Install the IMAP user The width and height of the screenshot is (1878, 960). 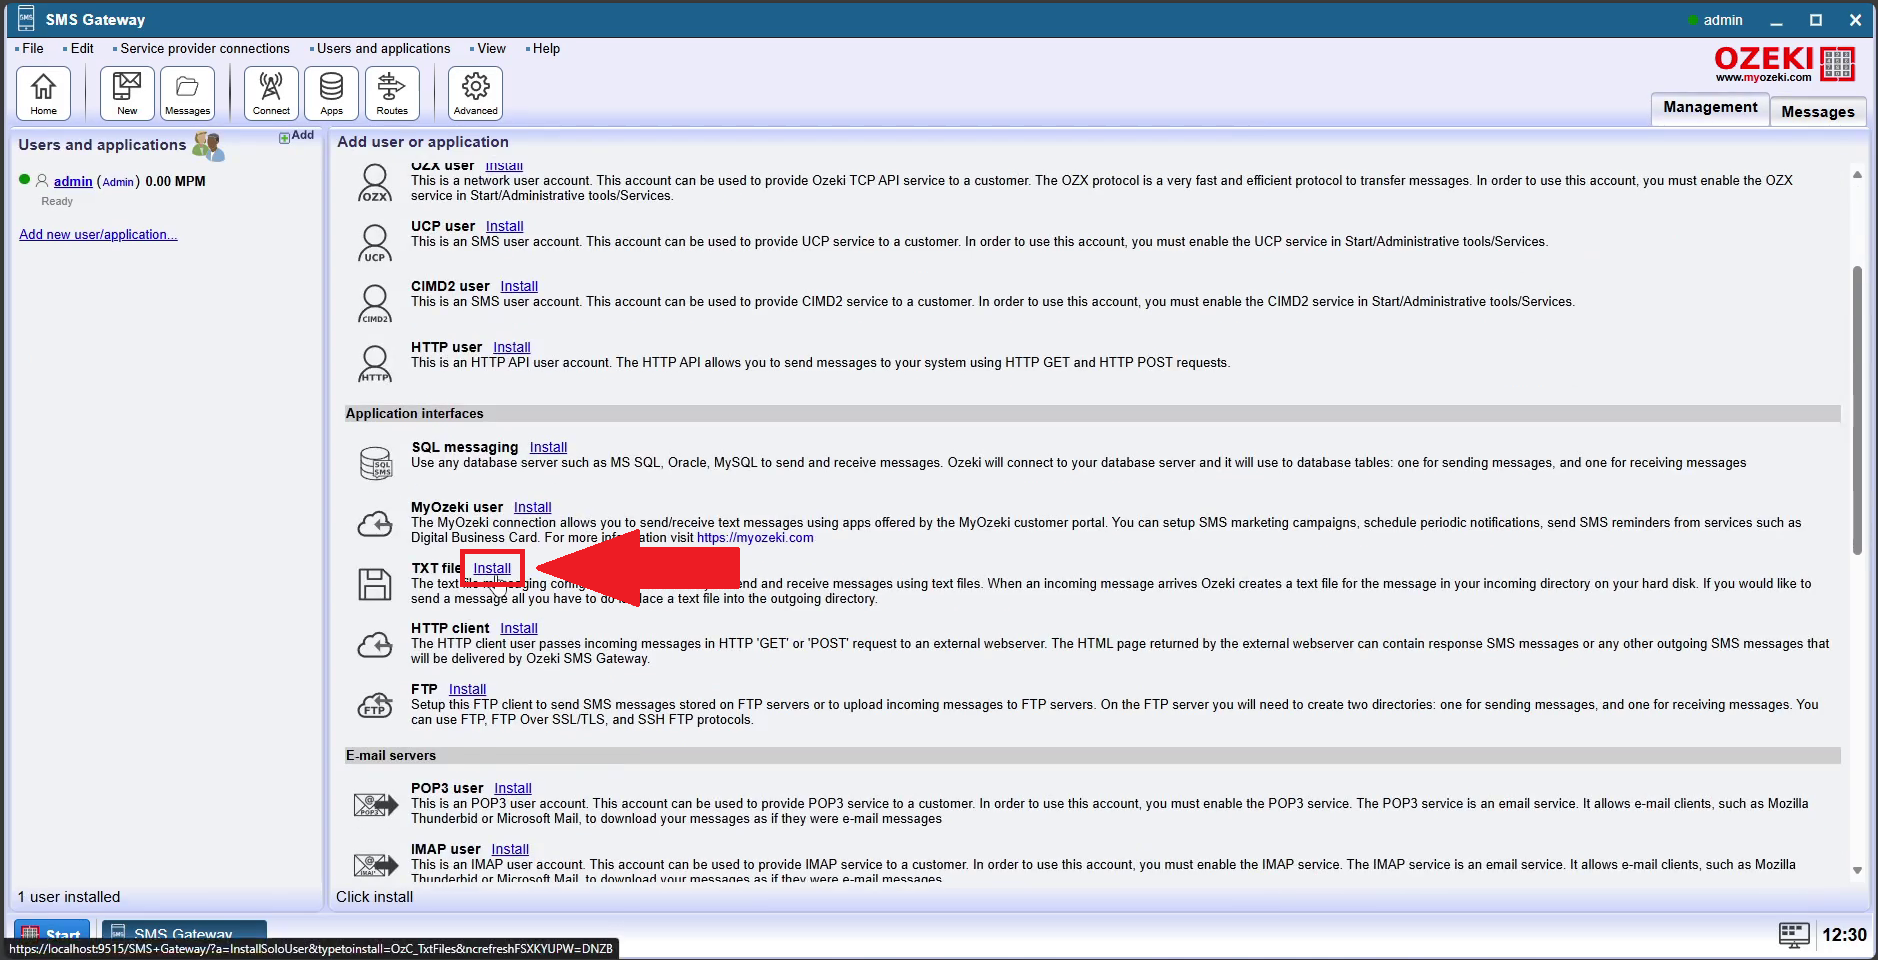(x=510, y=849)
